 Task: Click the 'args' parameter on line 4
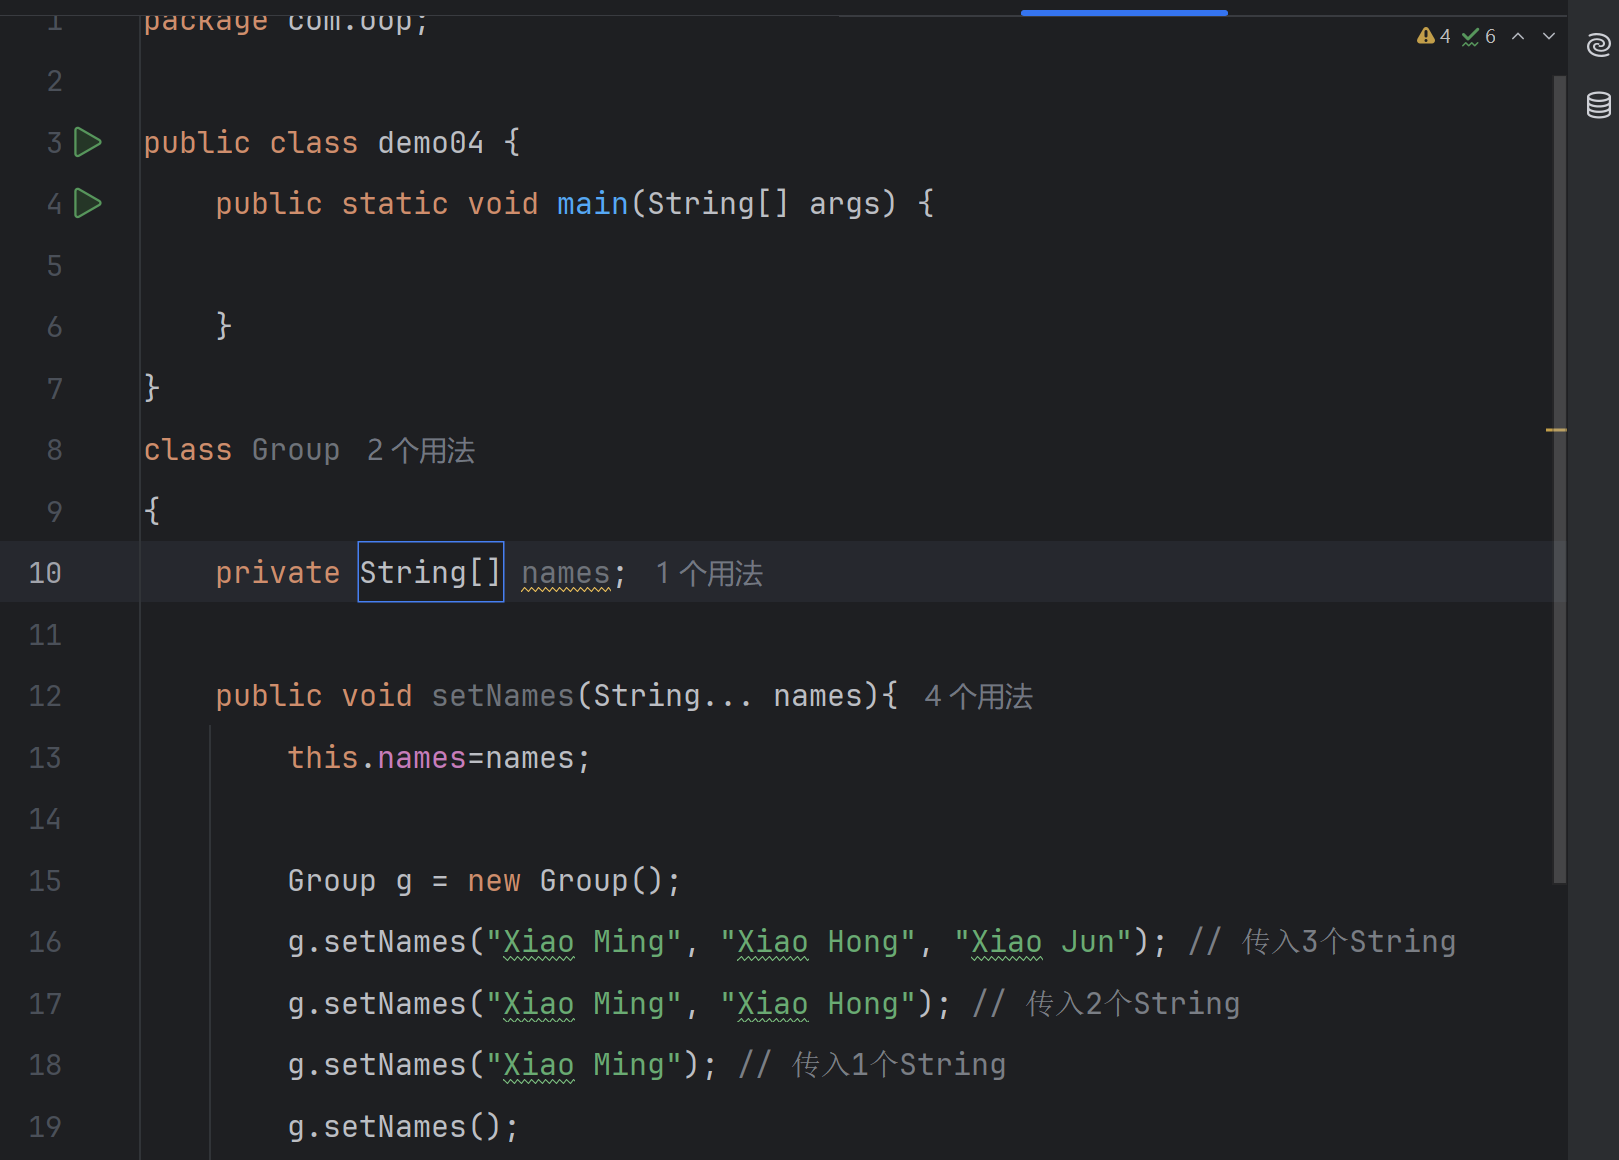845,204
